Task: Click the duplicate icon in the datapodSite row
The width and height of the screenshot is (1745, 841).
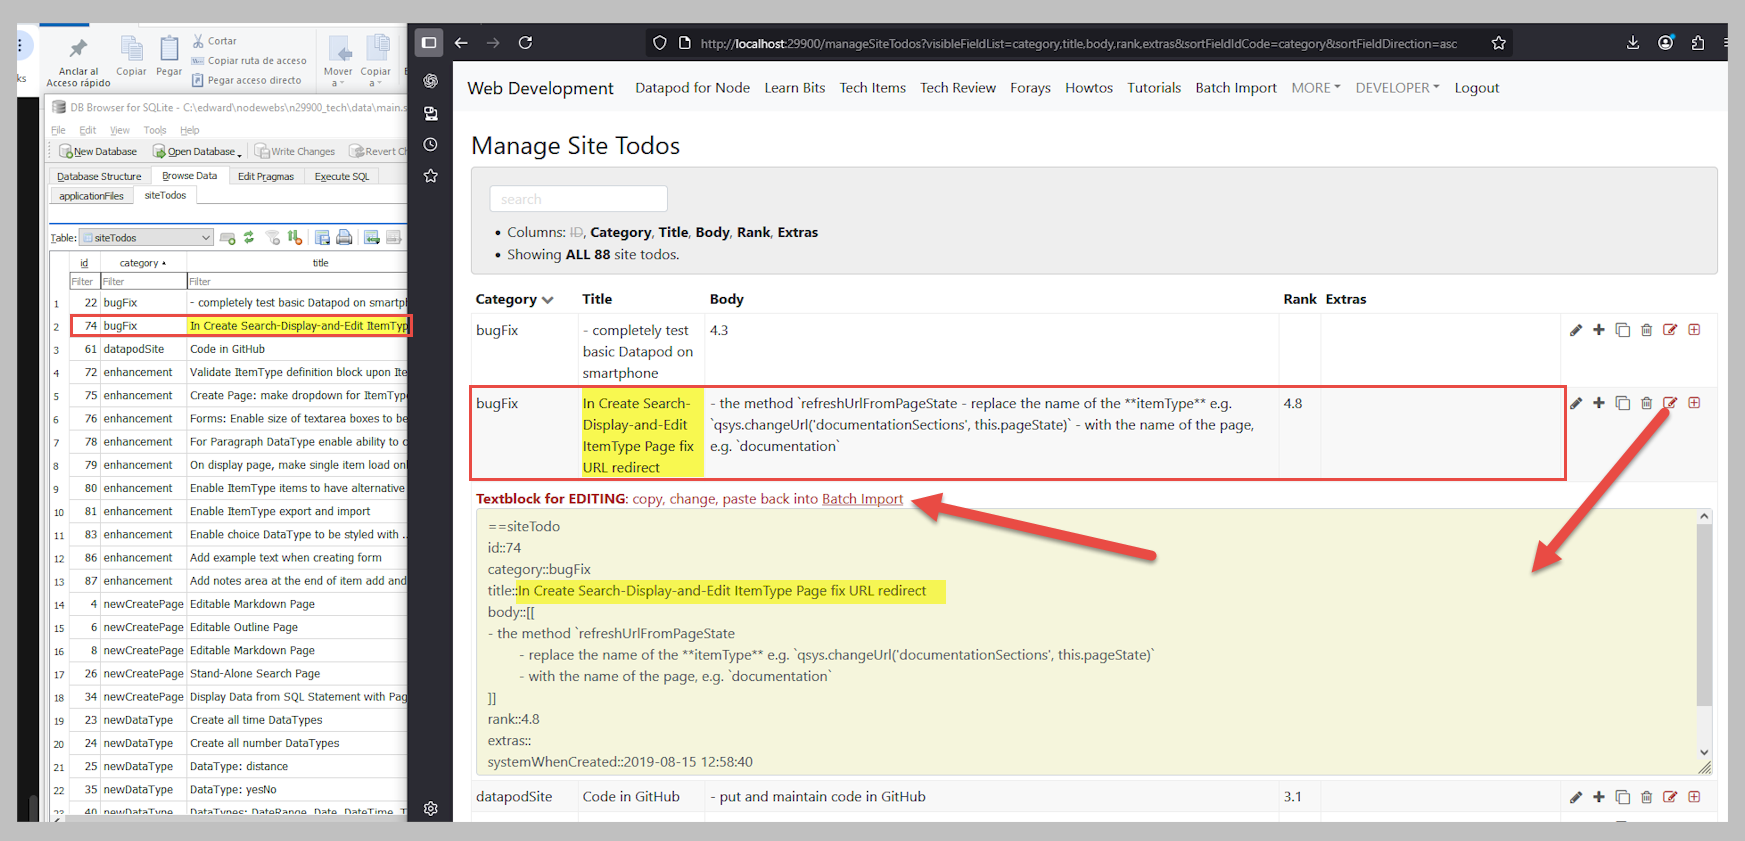Action: (1622, 798)
